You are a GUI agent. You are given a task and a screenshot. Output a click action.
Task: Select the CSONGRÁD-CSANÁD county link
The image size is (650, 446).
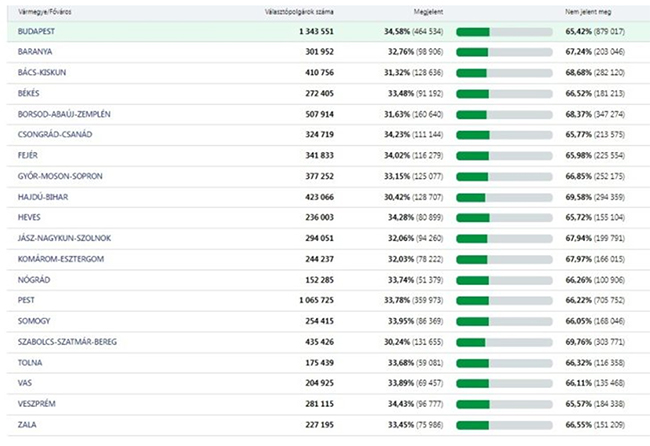point(54,135)
